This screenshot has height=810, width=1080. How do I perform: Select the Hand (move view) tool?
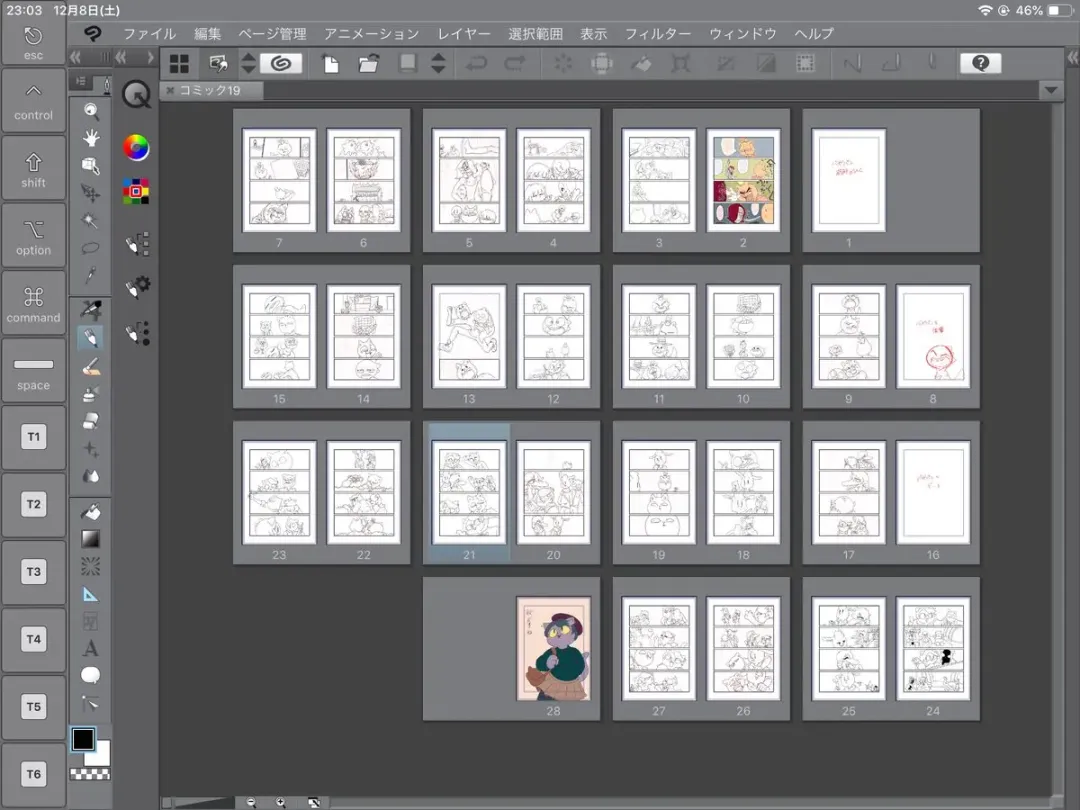click(91, 138)
